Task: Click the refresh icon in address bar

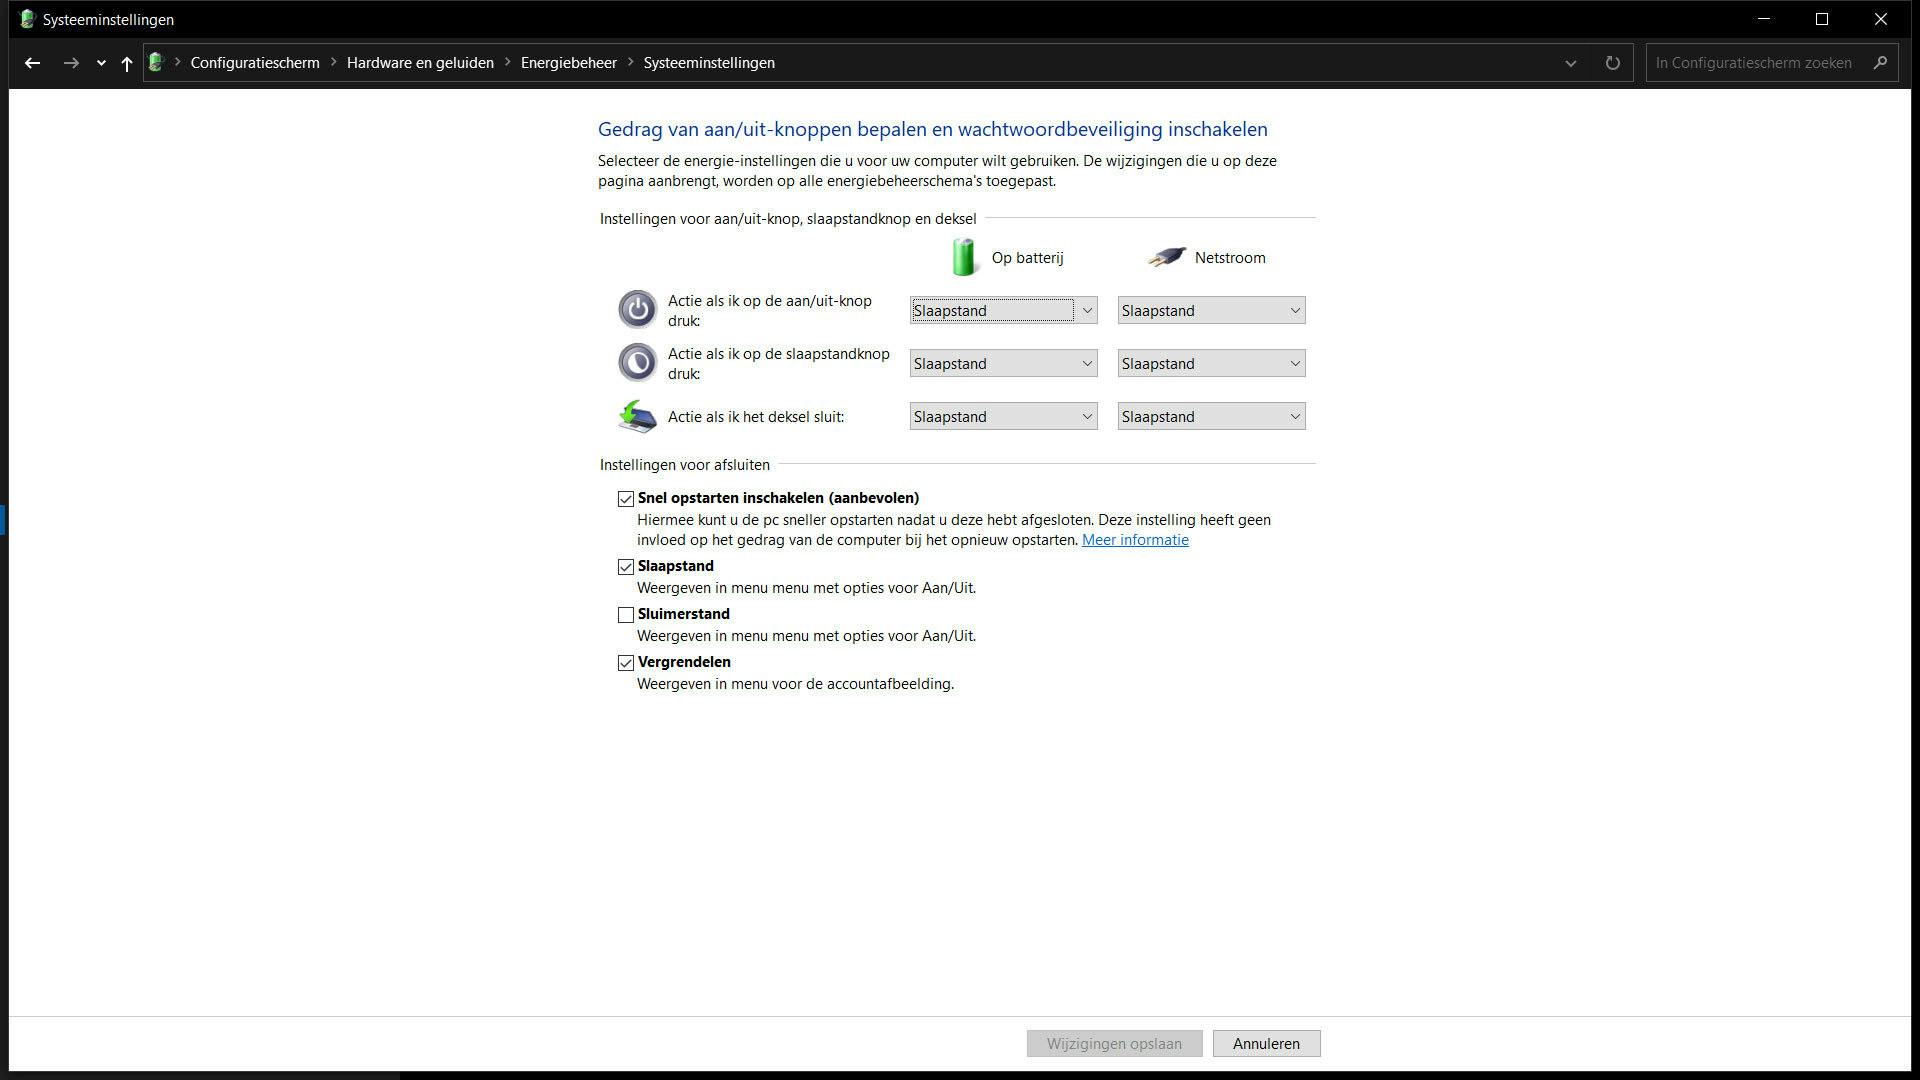Action: [1612, 63]
